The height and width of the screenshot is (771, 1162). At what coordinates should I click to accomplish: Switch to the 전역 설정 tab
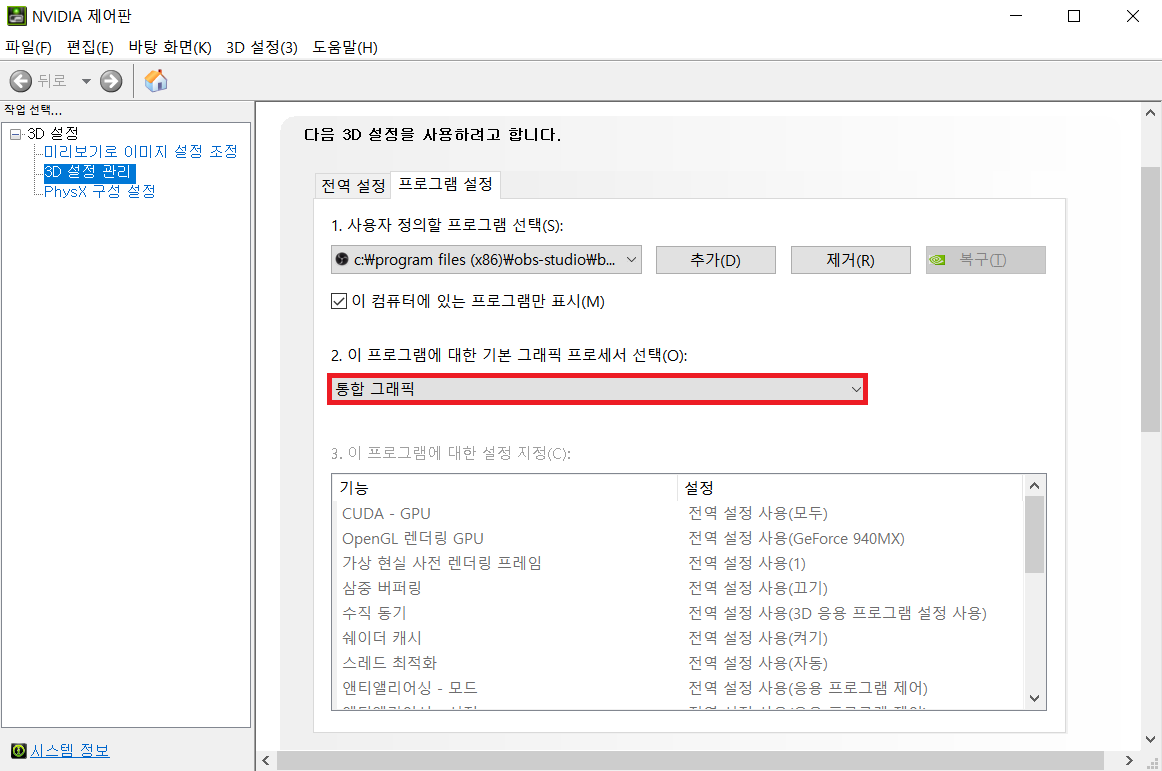click(353, 185)
